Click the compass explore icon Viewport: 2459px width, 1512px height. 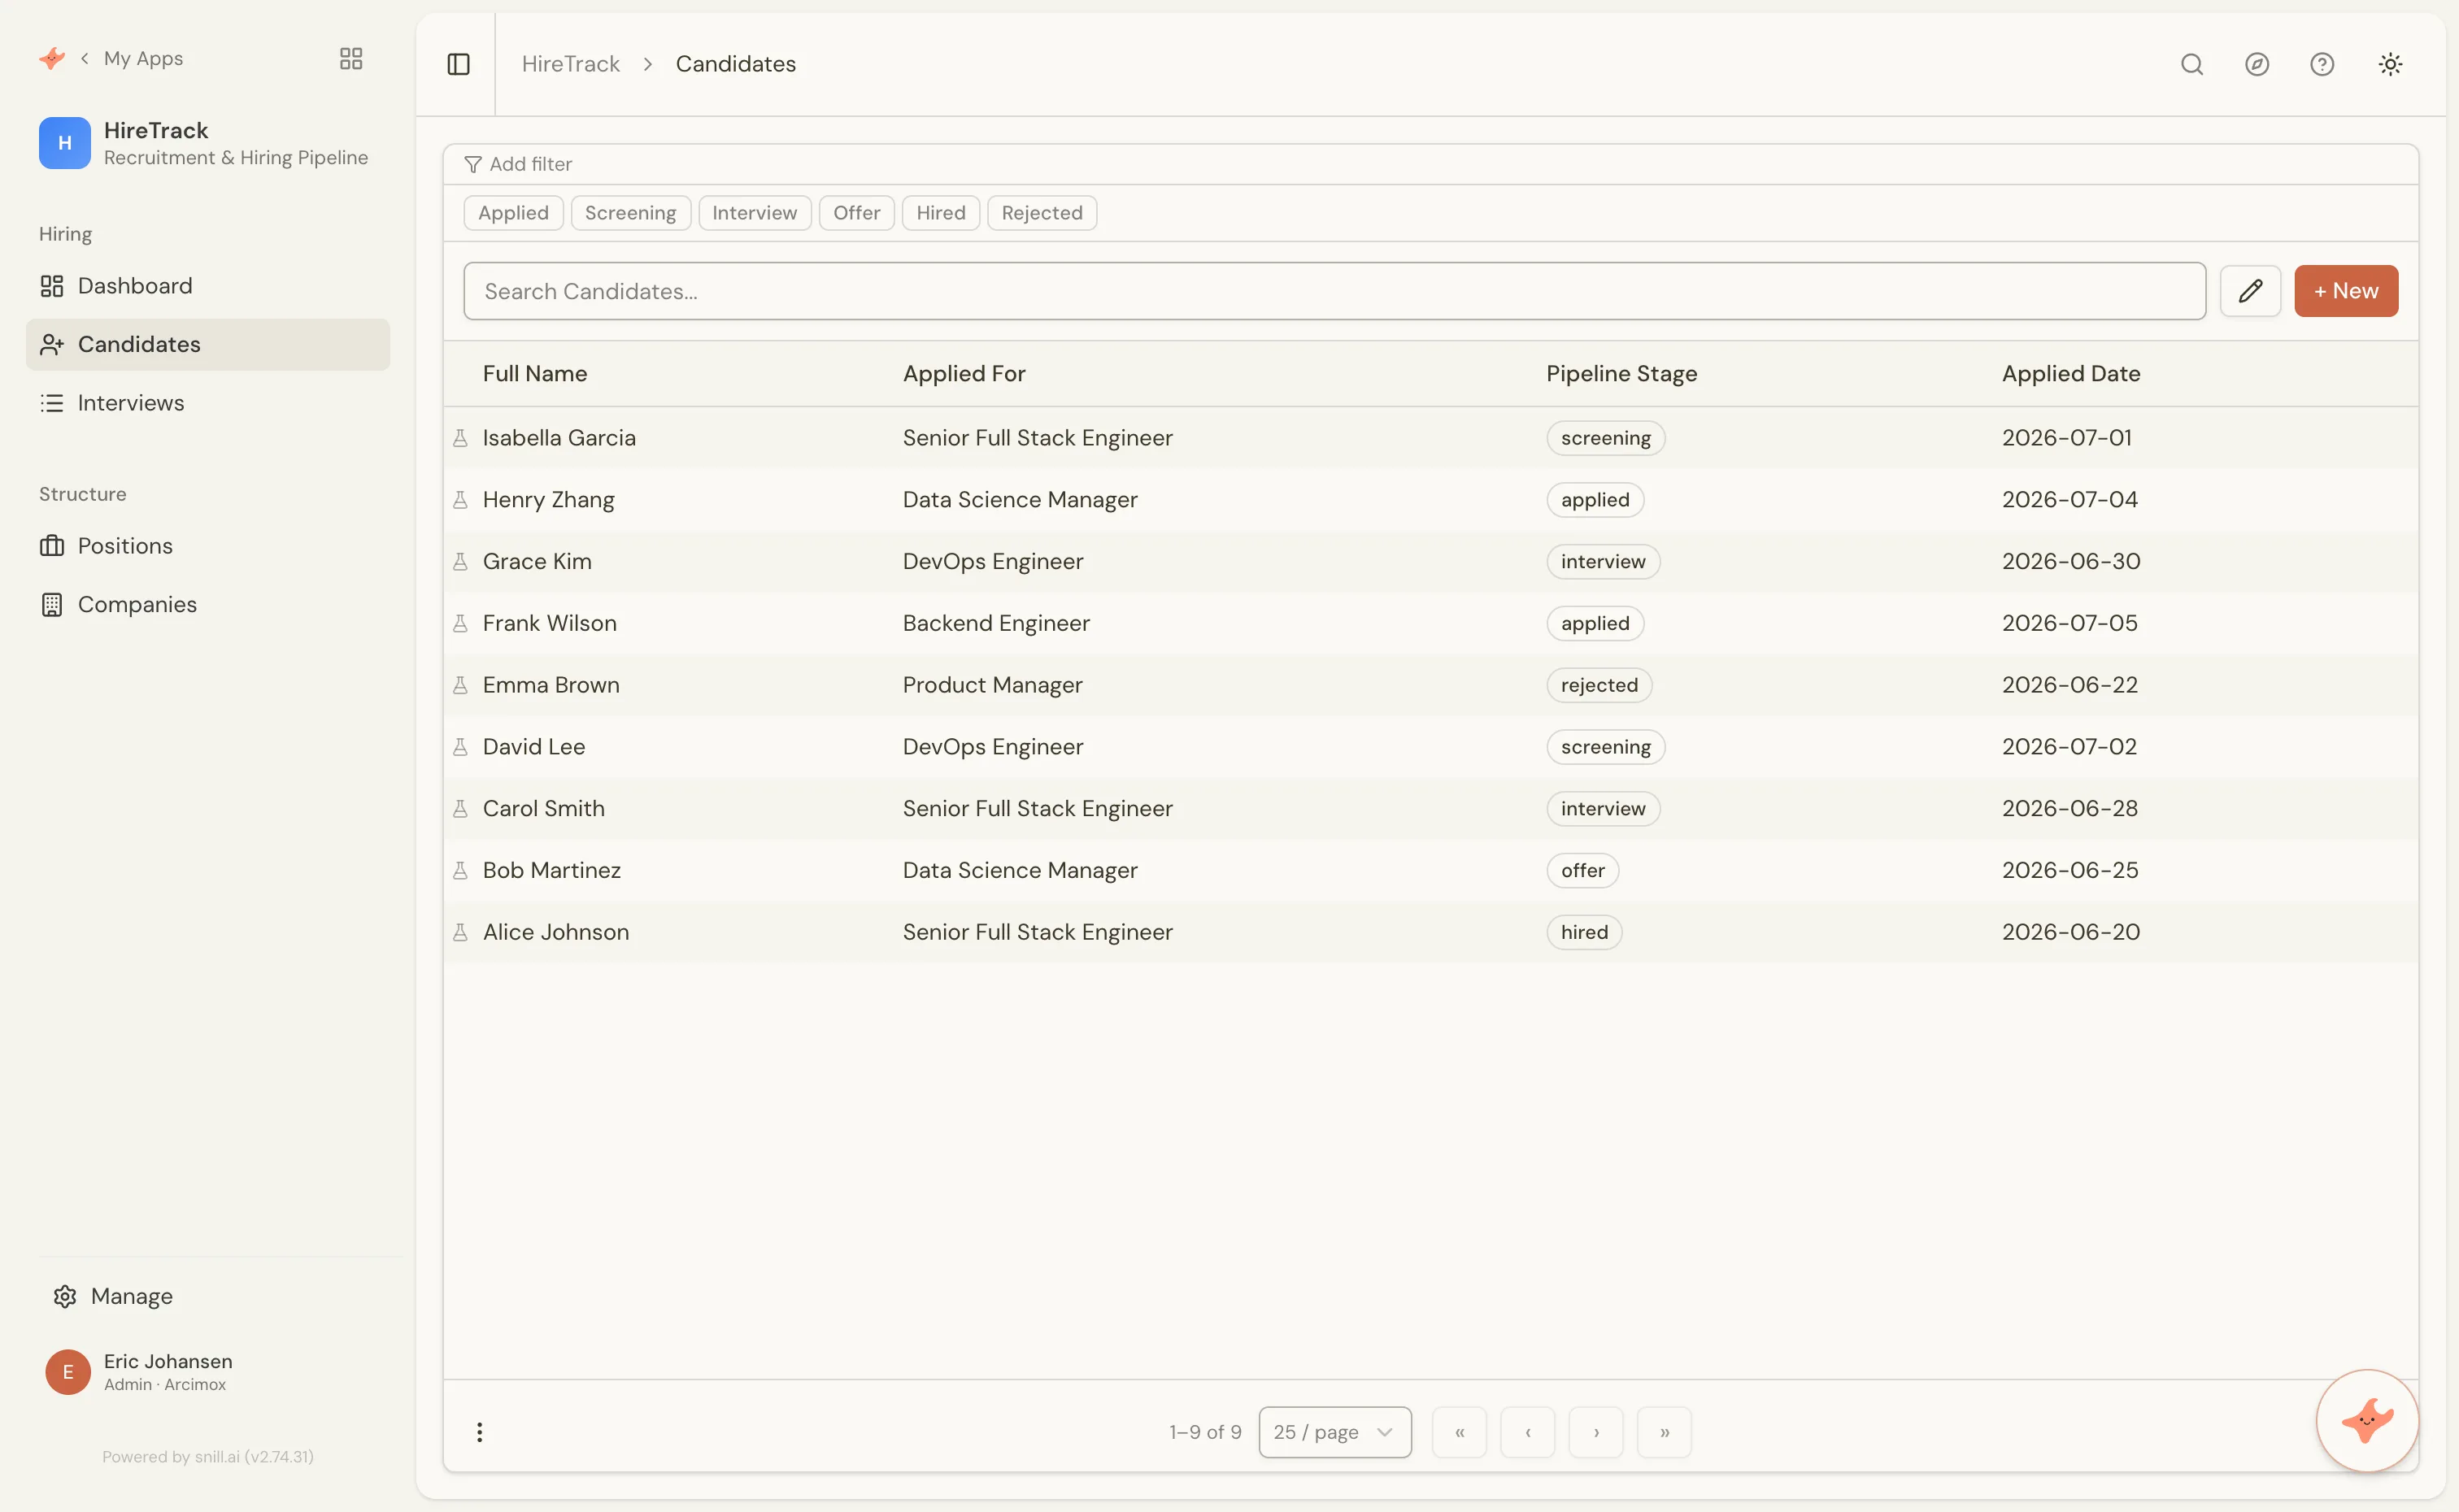pyautogui.click(x=2257, y=64)
